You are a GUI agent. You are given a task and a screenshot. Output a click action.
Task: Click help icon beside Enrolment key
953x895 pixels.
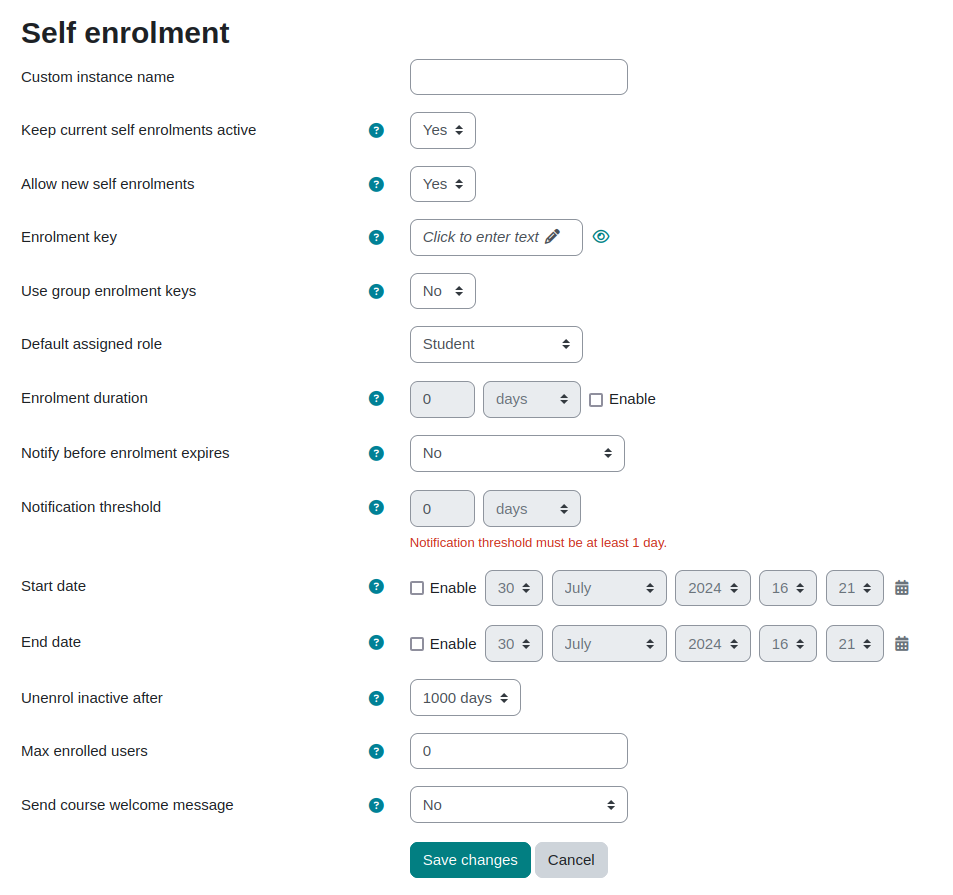[376, 238]
